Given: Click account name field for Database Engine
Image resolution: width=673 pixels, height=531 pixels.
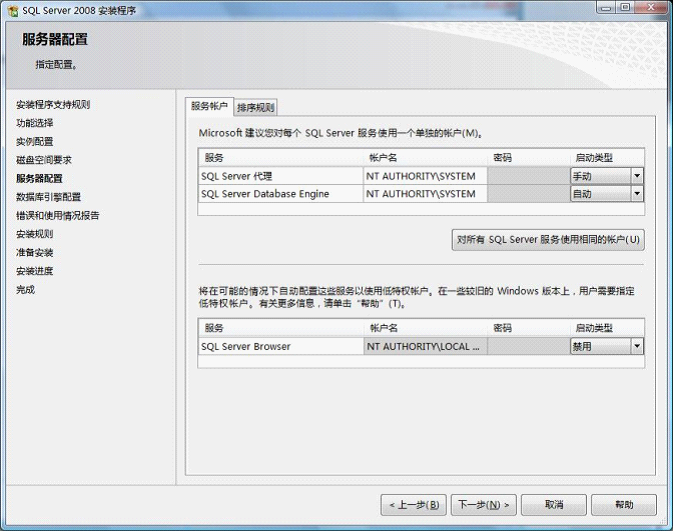Looking at the screenshot, I should pyautogui.click(x=425, y=194).
